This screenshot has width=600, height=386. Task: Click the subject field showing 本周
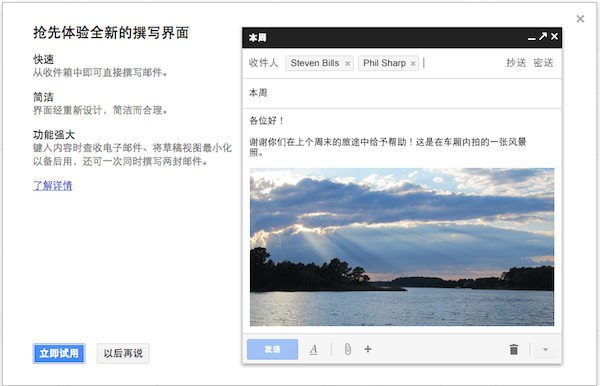click(402, 93)
